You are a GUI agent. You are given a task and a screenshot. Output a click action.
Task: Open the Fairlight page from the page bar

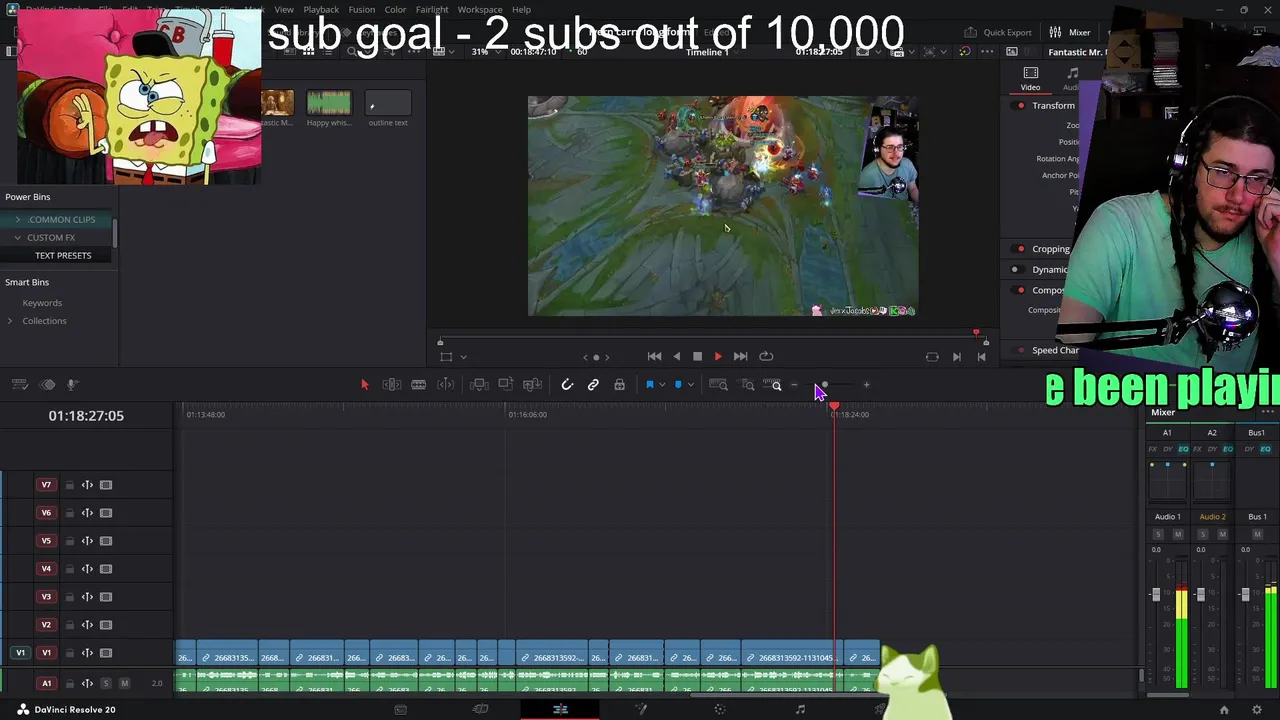click(800, 709)
